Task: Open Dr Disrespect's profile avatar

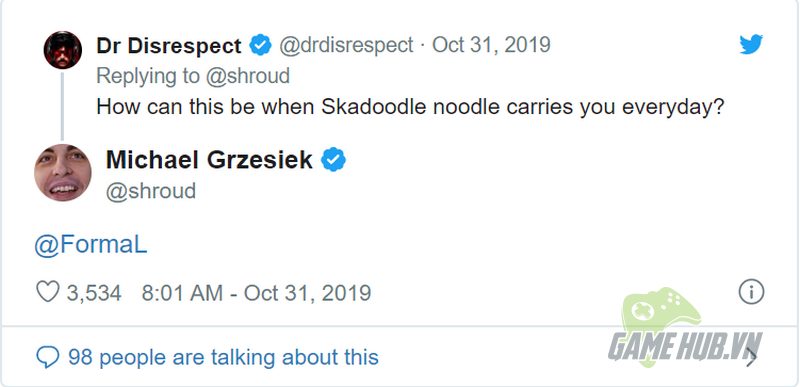Action: pyautogui.click(x=63, y=50)
